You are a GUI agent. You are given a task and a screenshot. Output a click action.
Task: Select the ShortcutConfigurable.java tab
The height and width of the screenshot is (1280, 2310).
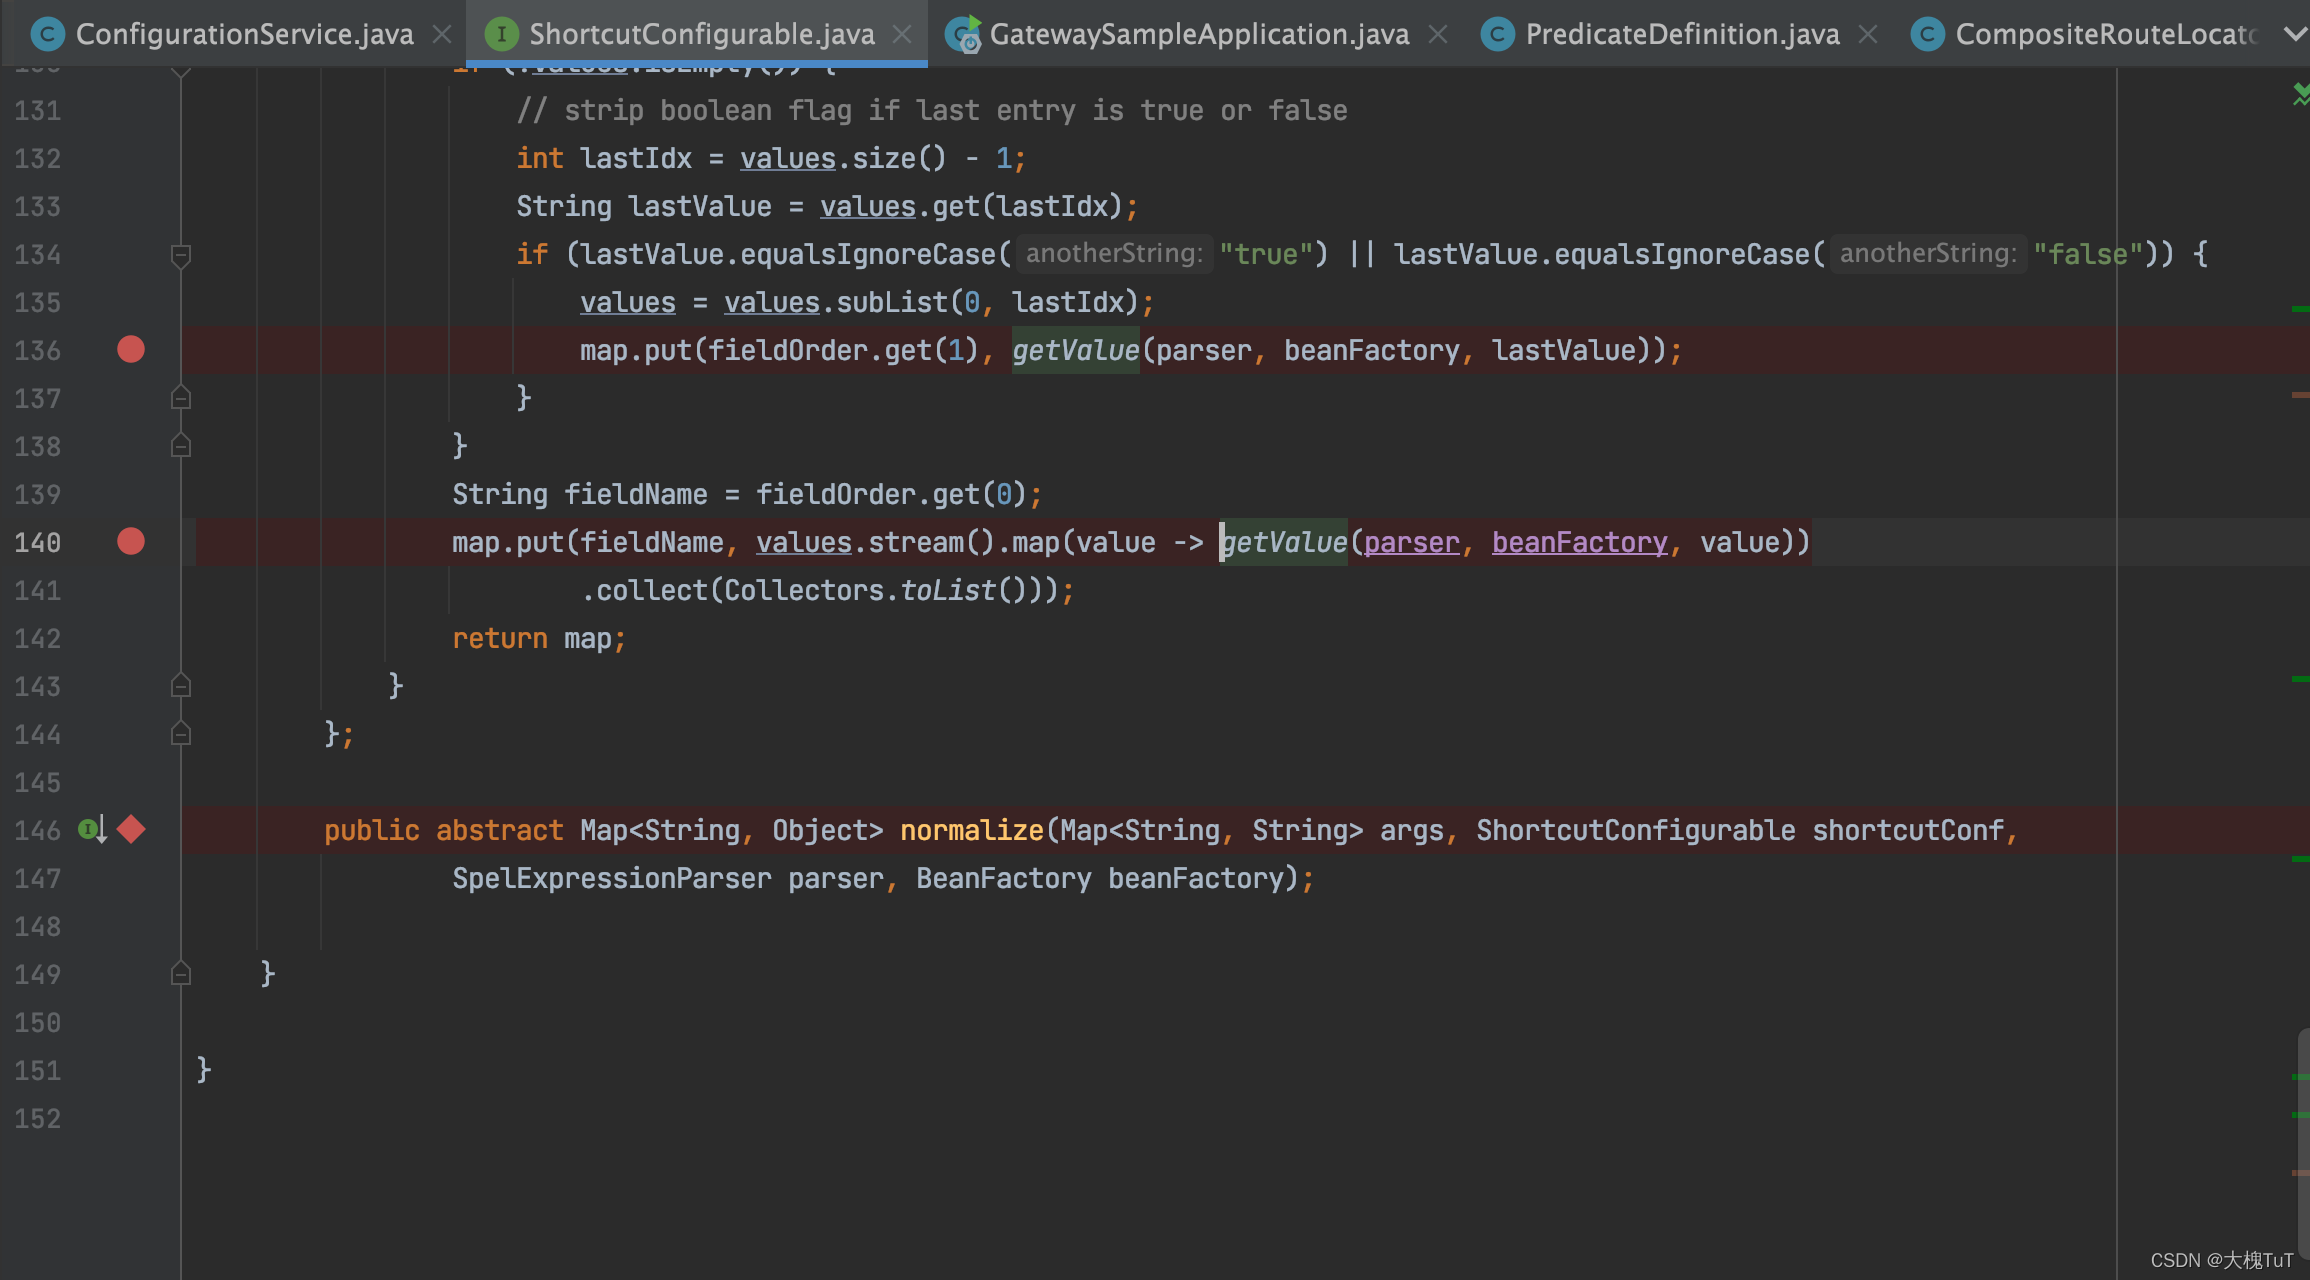(x=701, y=34)
